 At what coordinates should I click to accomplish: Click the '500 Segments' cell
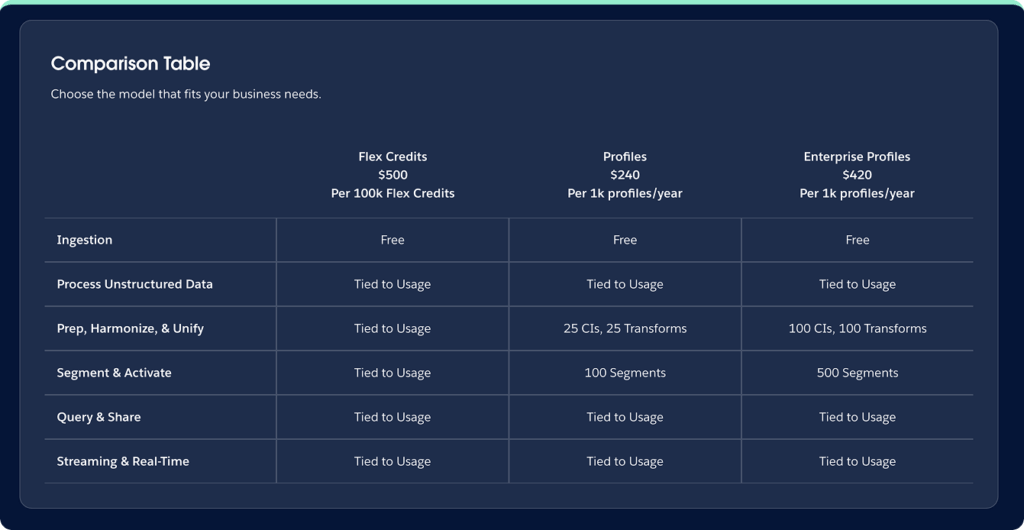(x=857, y=373)
